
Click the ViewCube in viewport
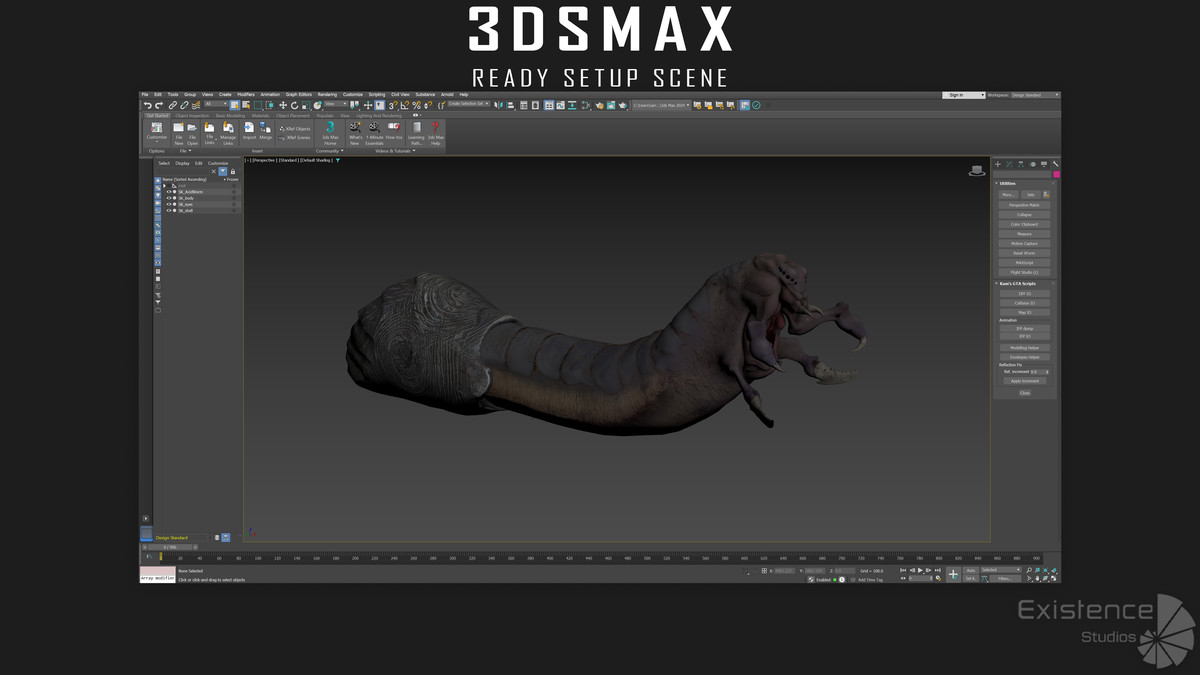(977, 171)
